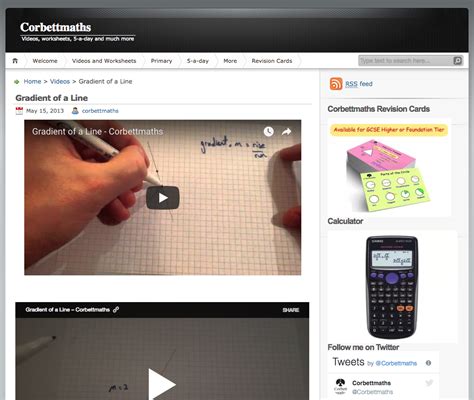
Task: Click the Twitter info icon beside Tweets
Action: pos(428,363)
